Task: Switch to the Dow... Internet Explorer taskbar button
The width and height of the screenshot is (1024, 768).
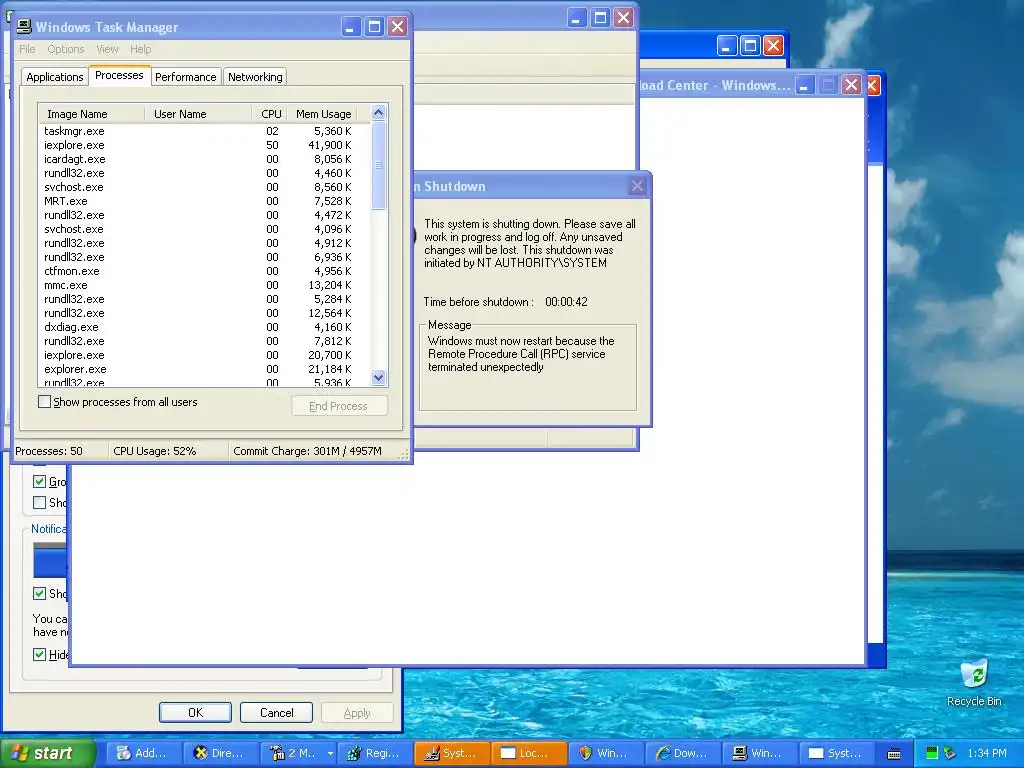Action: coord(682,753)
